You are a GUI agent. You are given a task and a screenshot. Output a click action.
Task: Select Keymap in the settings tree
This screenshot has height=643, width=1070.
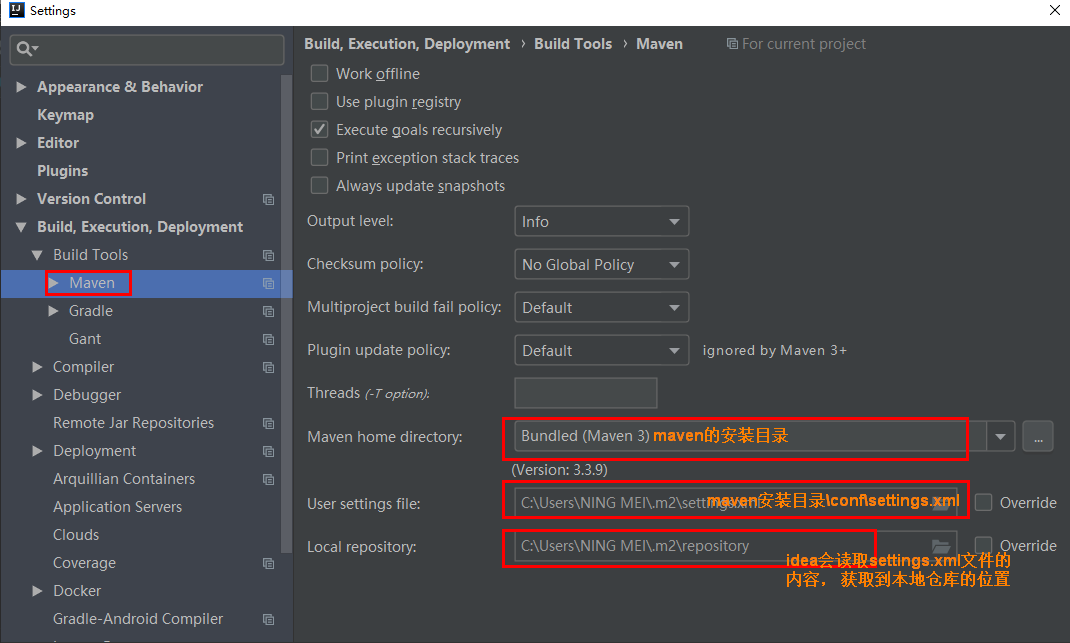[x=65, y=115]
